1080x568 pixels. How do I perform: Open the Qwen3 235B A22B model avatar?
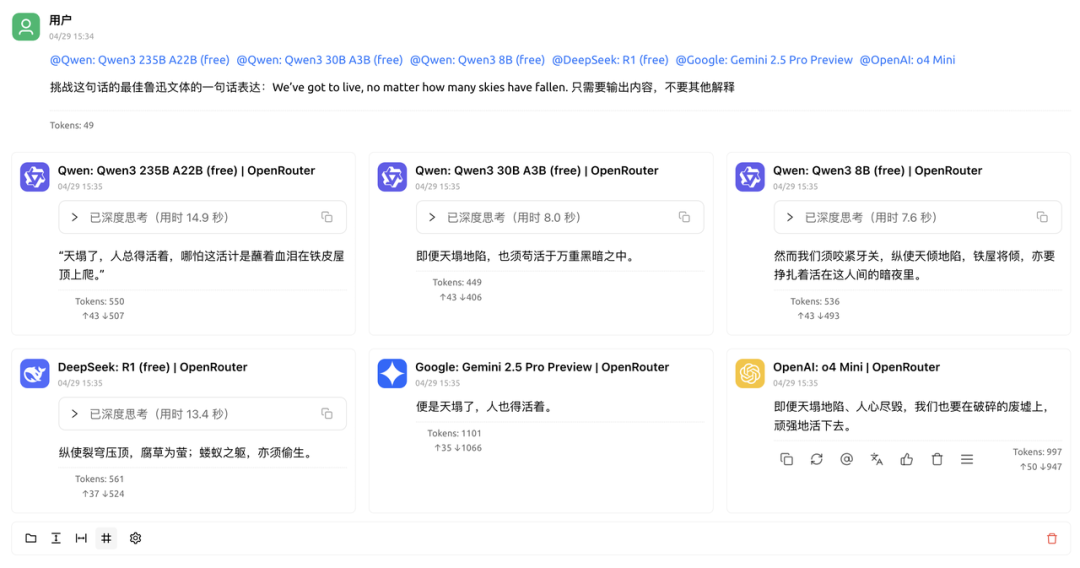tap(34, 177)
